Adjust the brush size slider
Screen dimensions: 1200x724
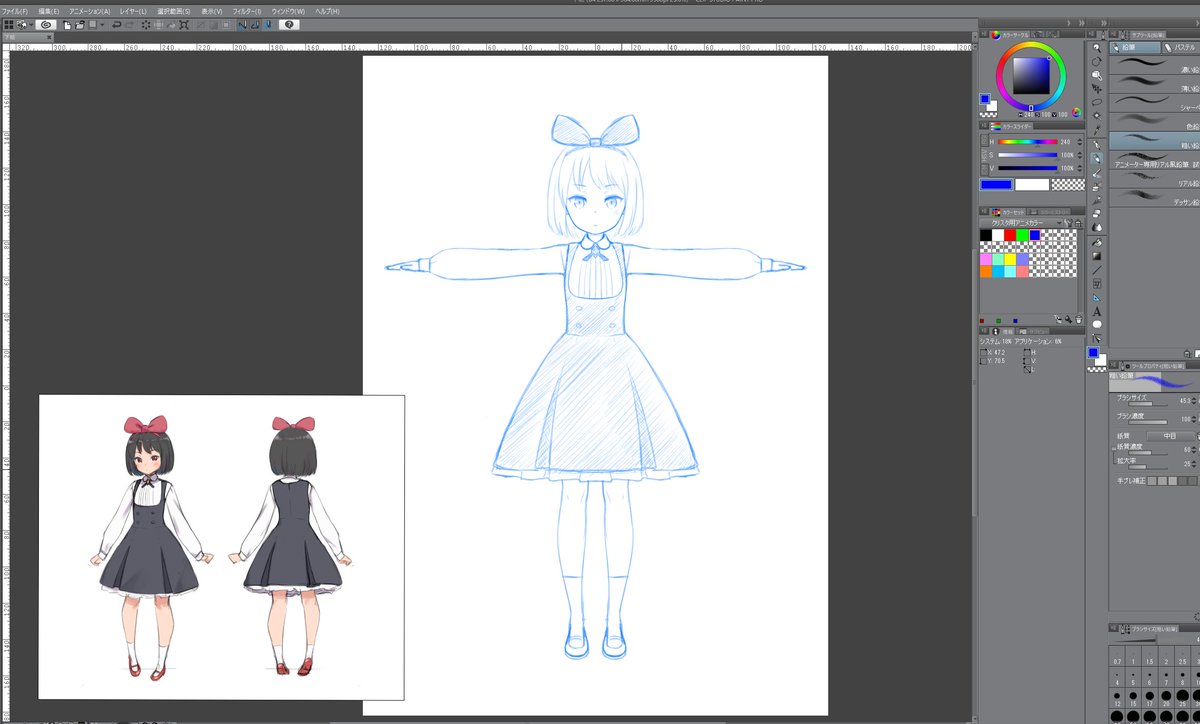pos(1148,404)
